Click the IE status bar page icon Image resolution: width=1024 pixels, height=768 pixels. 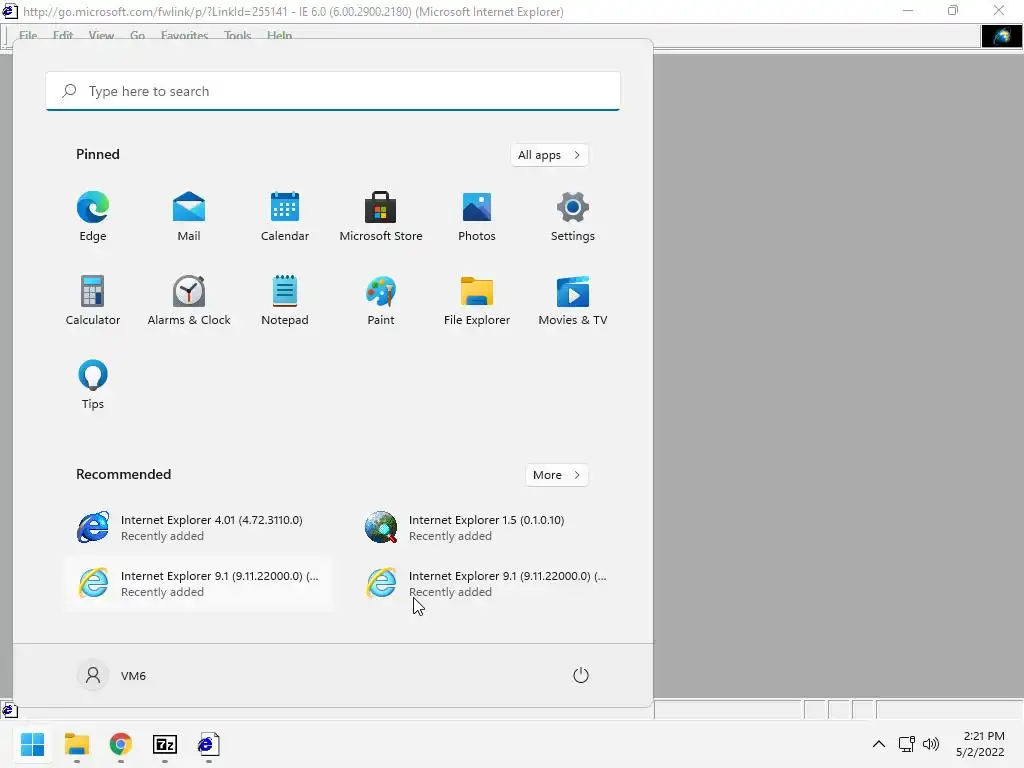point(9,710)
